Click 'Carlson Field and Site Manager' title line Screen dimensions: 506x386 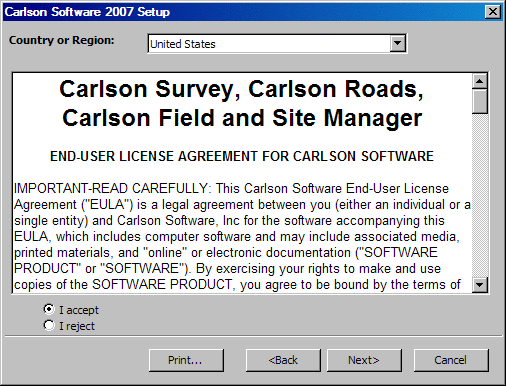coord(242,118)
